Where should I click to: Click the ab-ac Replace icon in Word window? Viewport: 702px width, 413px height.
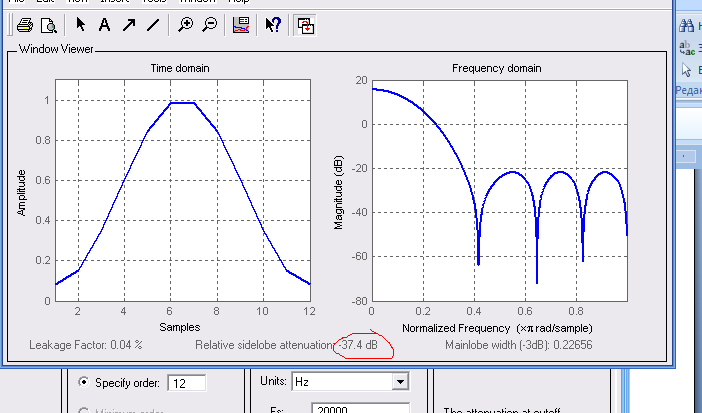685,47
